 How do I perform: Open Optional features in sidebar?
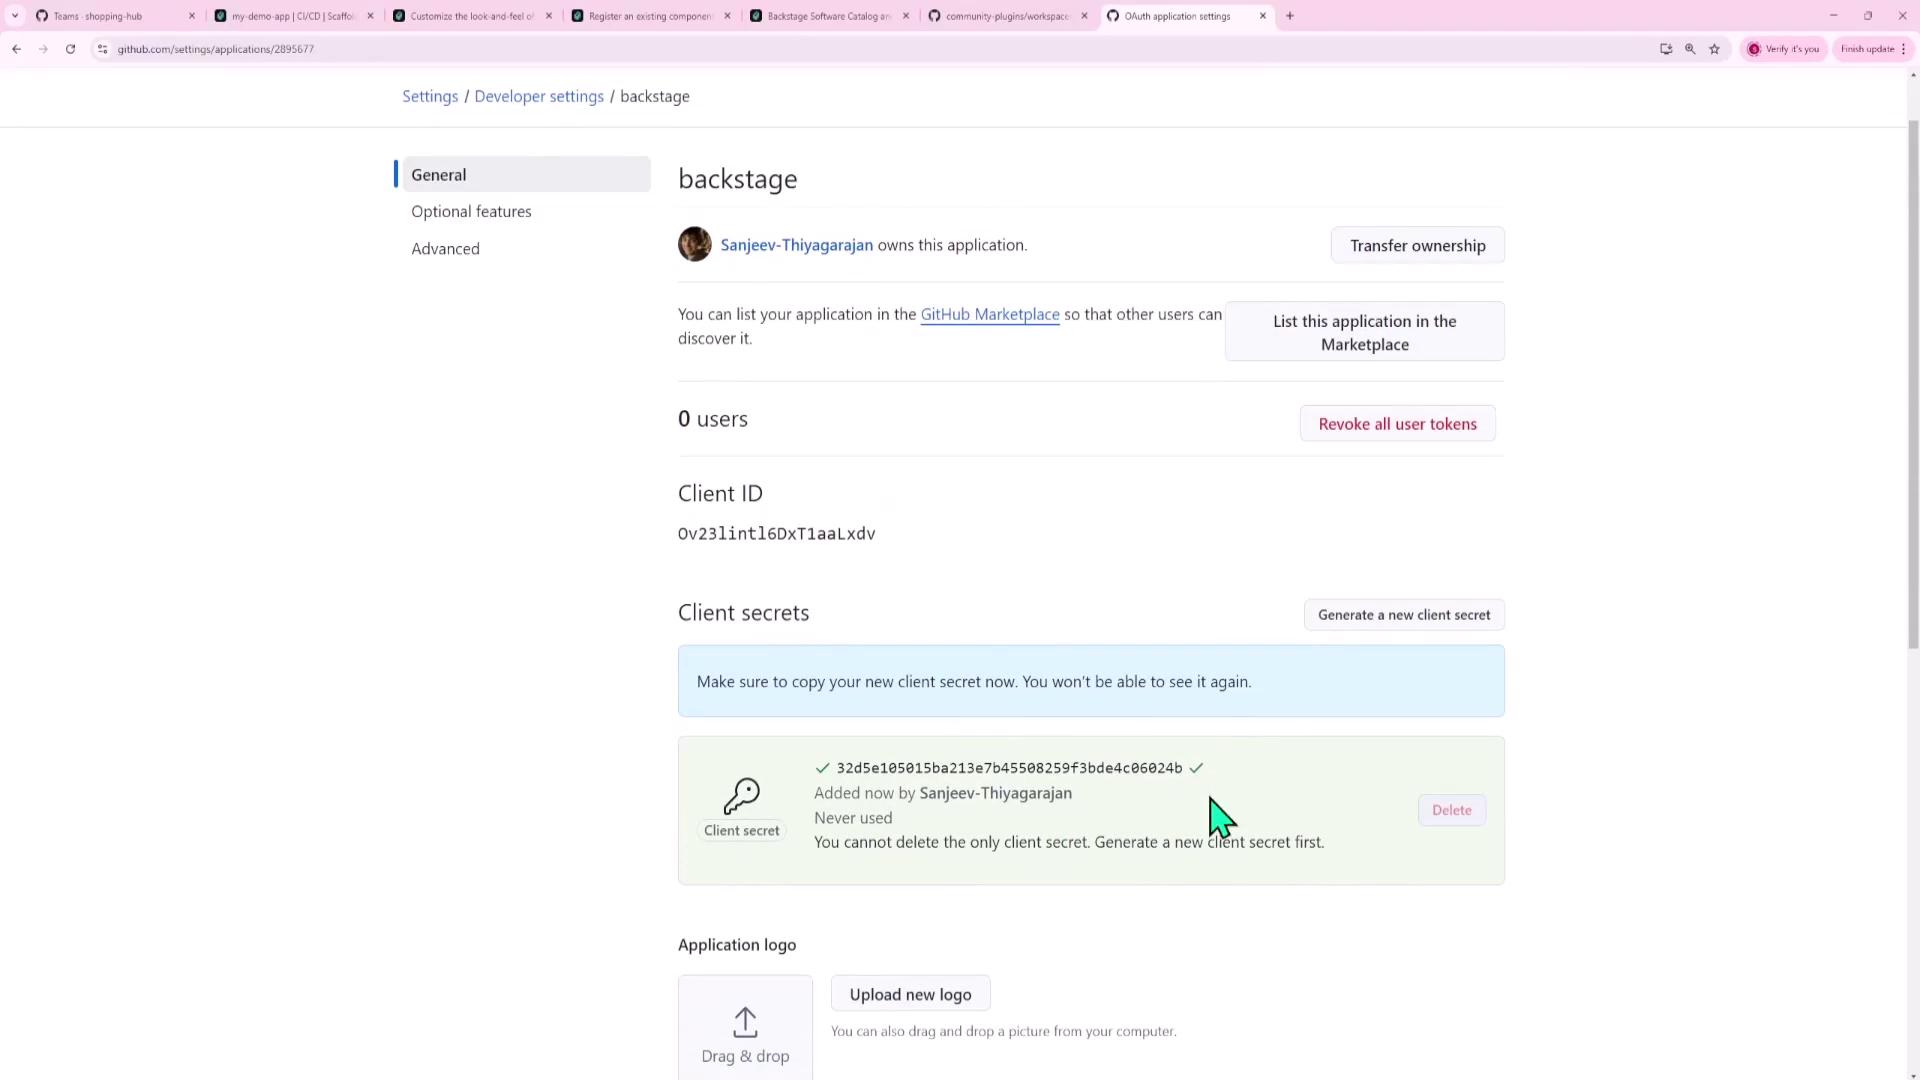[471, 212]
